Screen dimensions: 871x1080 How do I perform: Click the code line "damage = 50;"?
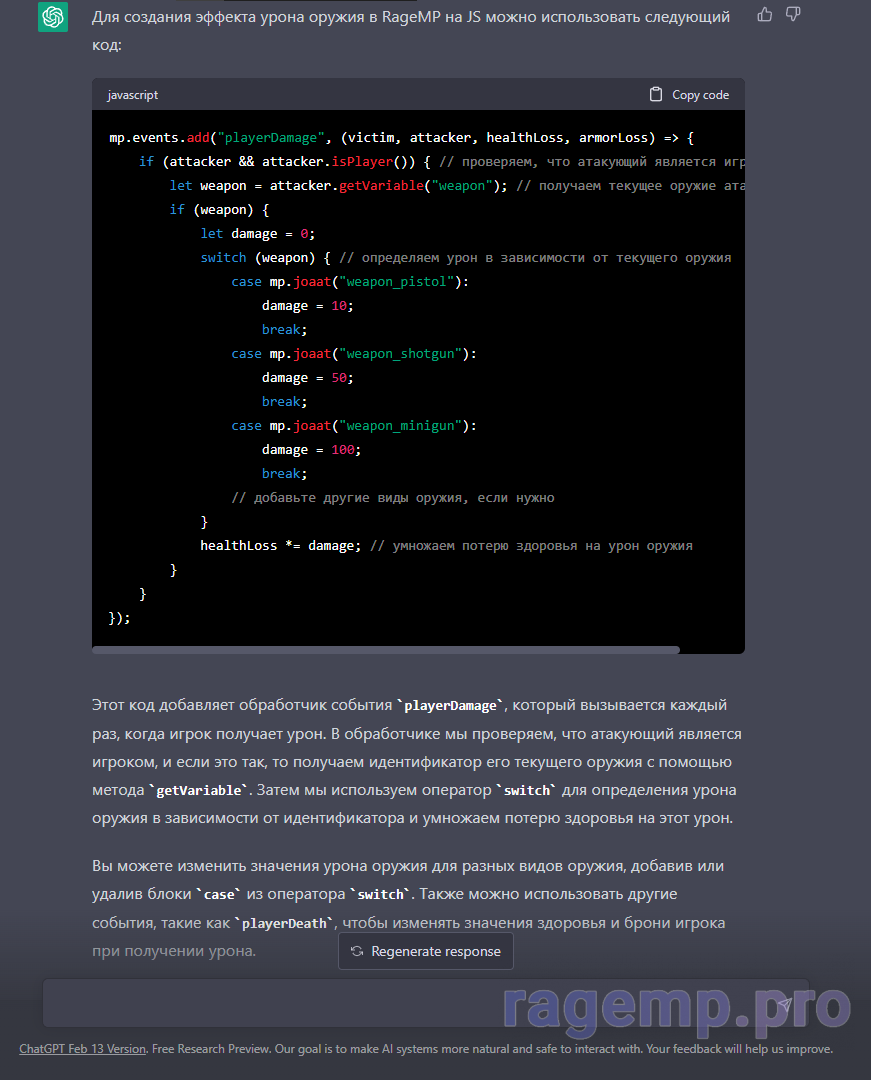308,378
